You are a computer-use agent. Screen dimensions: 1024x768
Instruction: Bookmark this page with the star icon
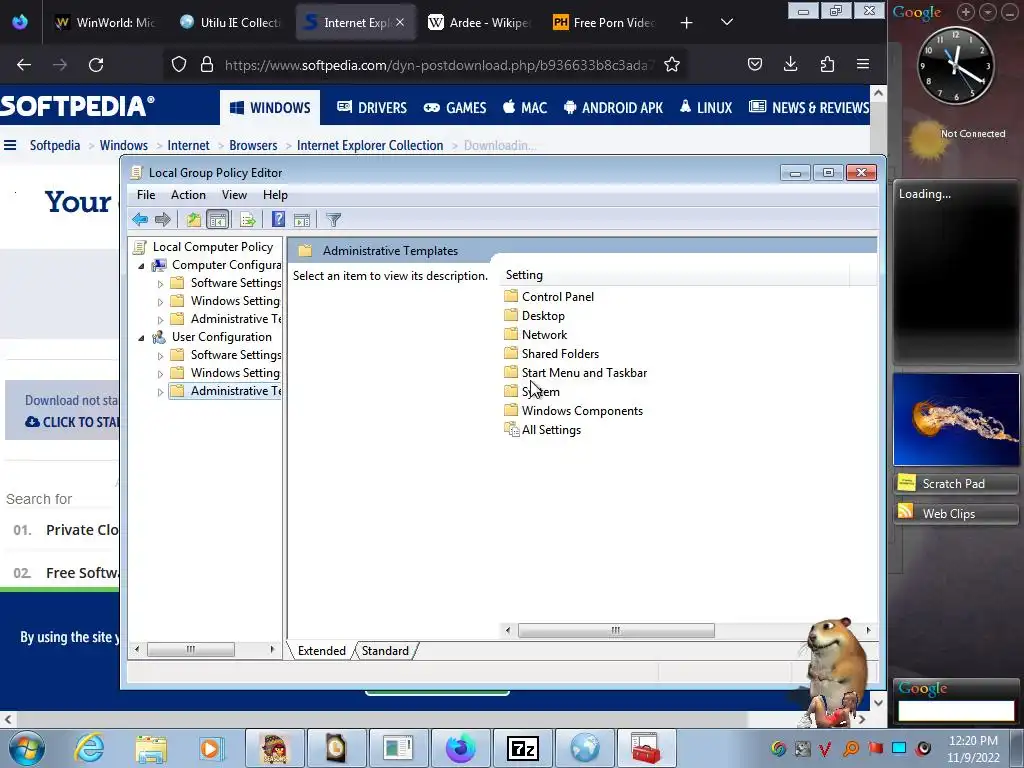pyautogui.click(x=672, y=64)
